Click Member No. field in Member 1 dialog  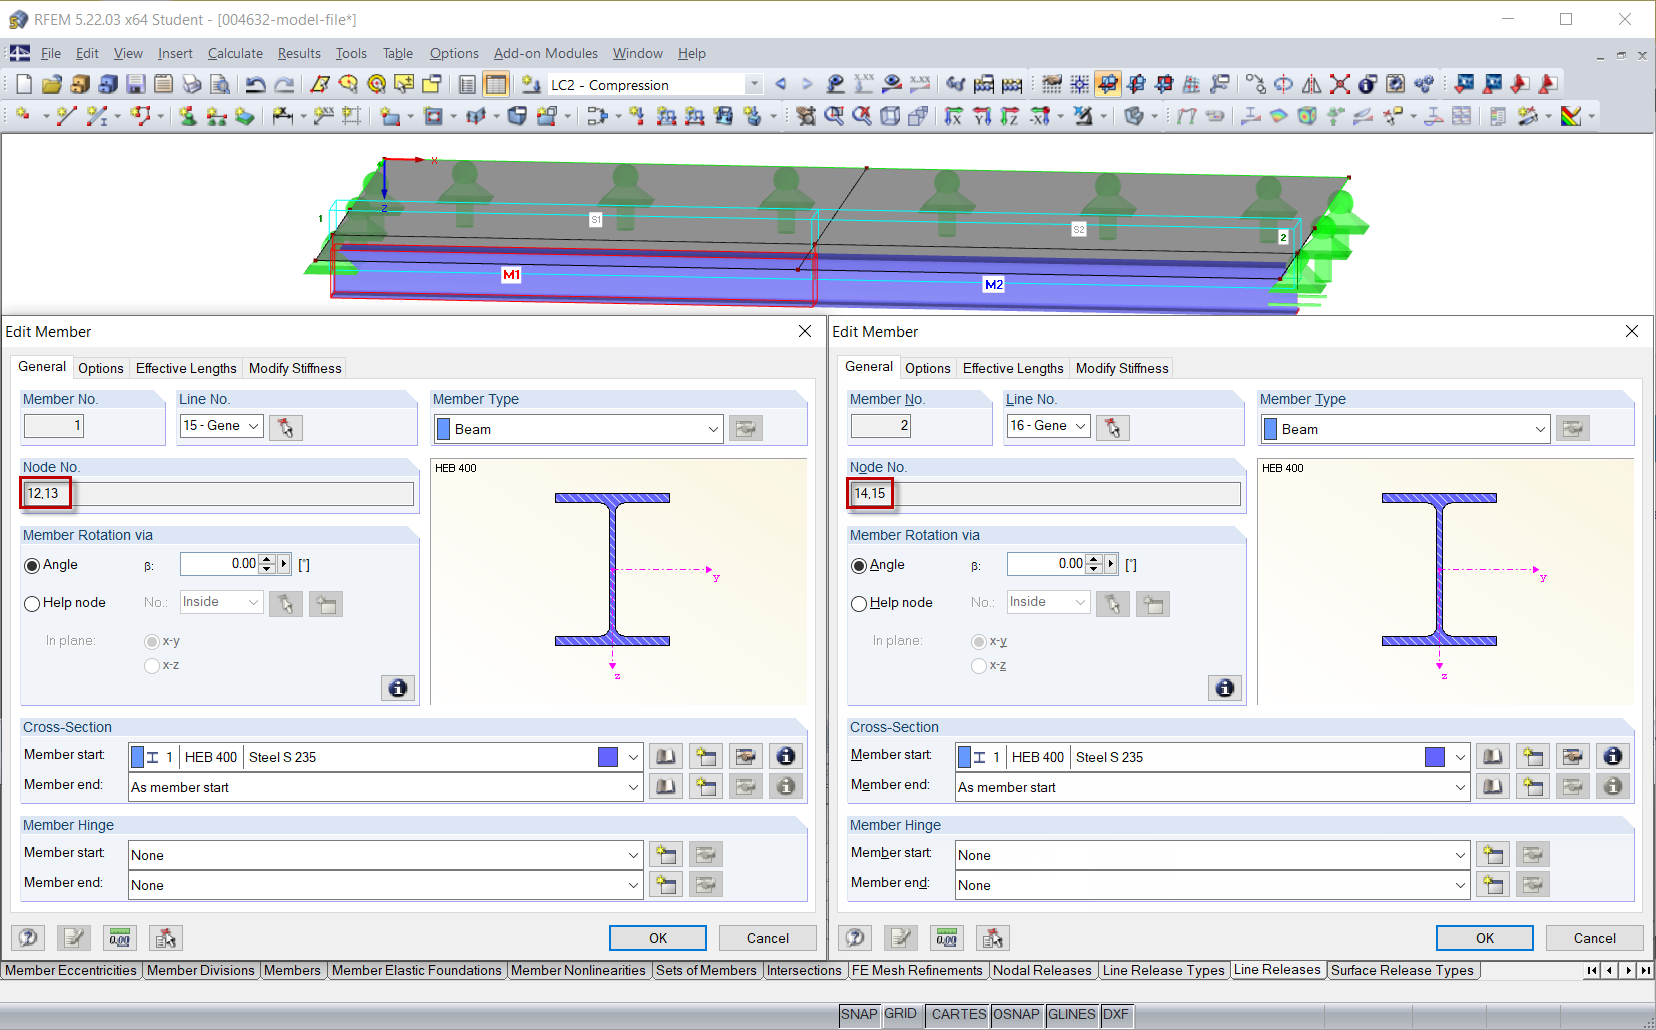click(x=54, y=426)
